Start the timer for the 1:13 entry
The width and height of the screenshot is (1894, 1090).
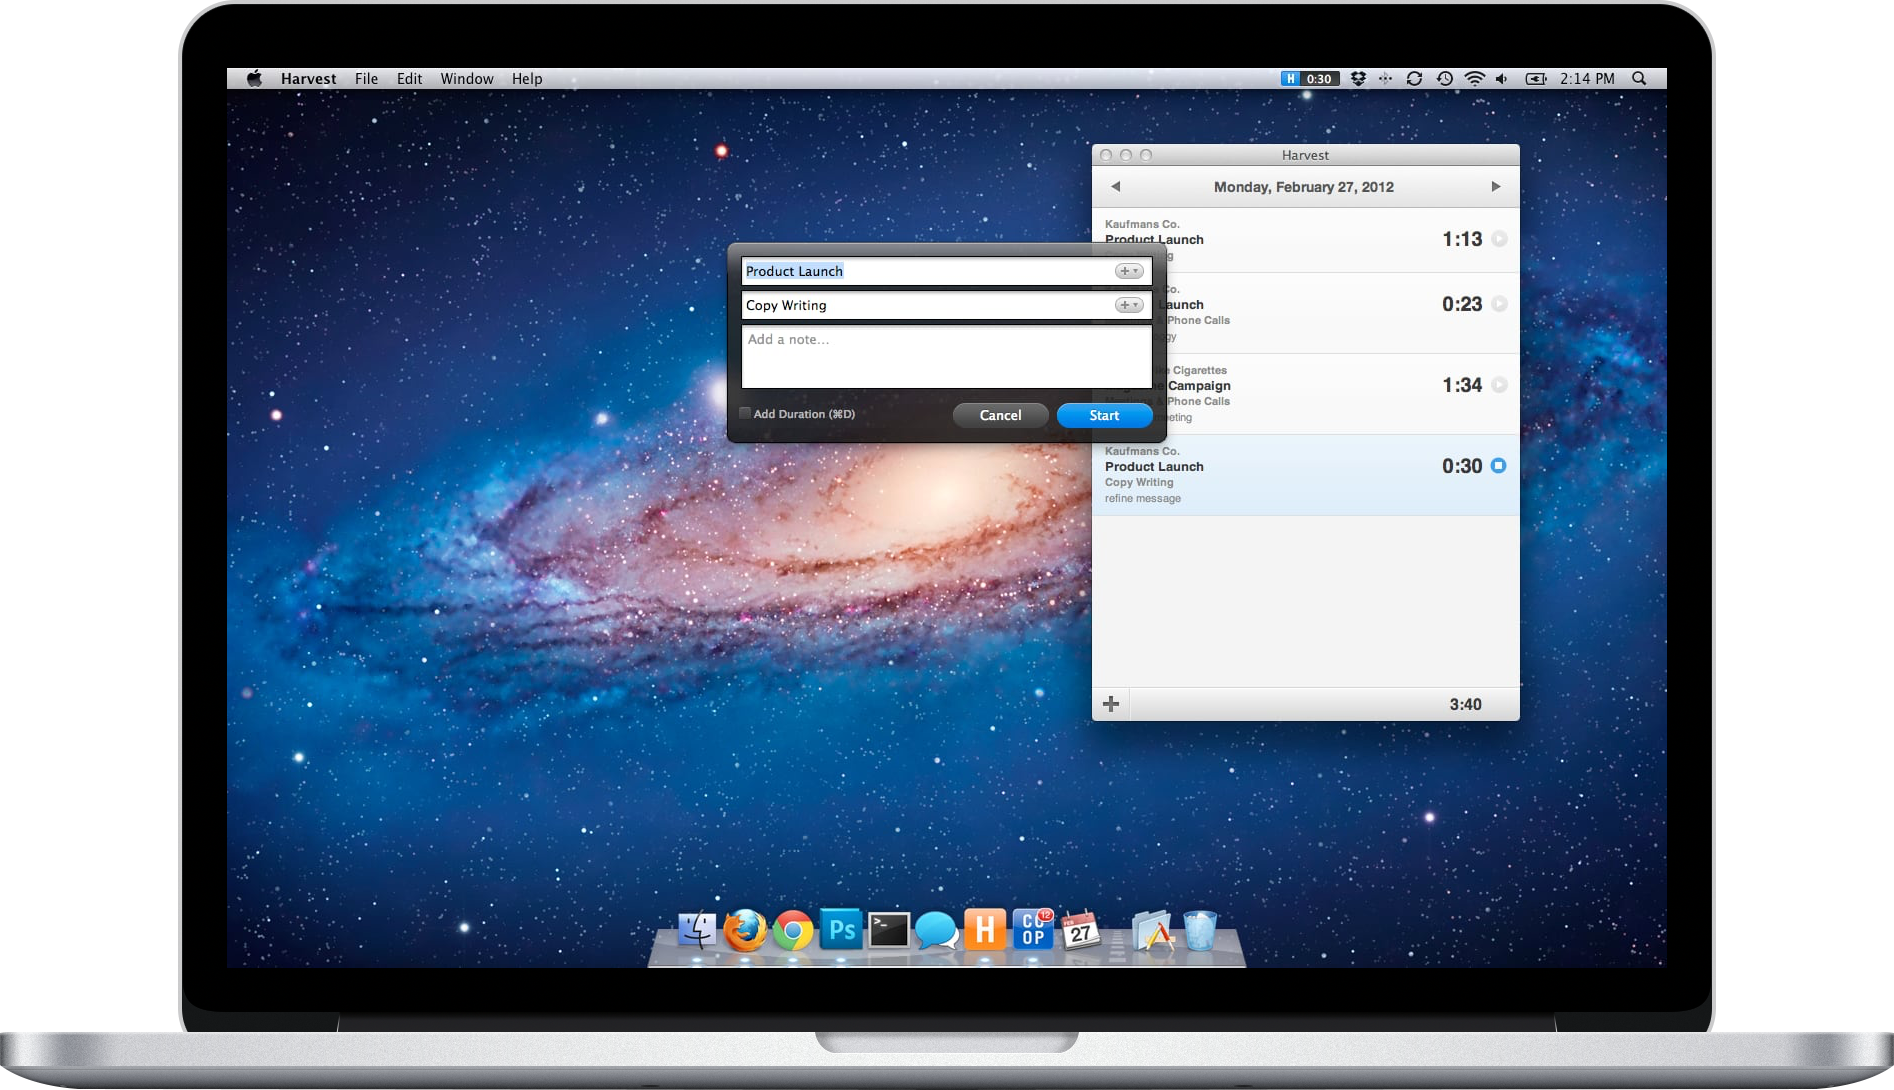click(1498, 239)
